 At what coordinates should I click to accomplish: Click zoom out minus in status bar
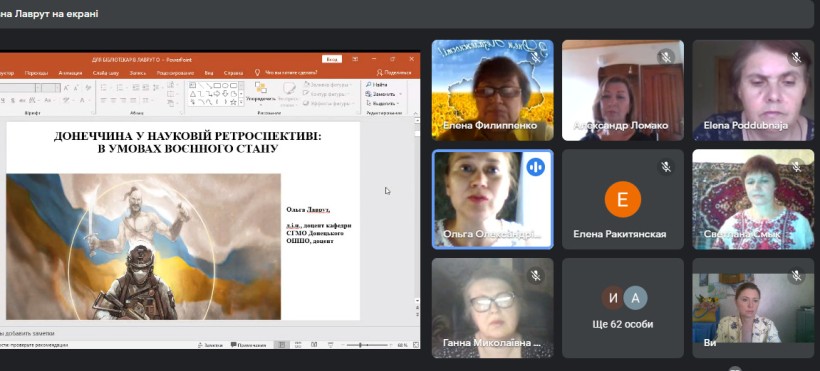pyautogui.click(x=343, y=345)
